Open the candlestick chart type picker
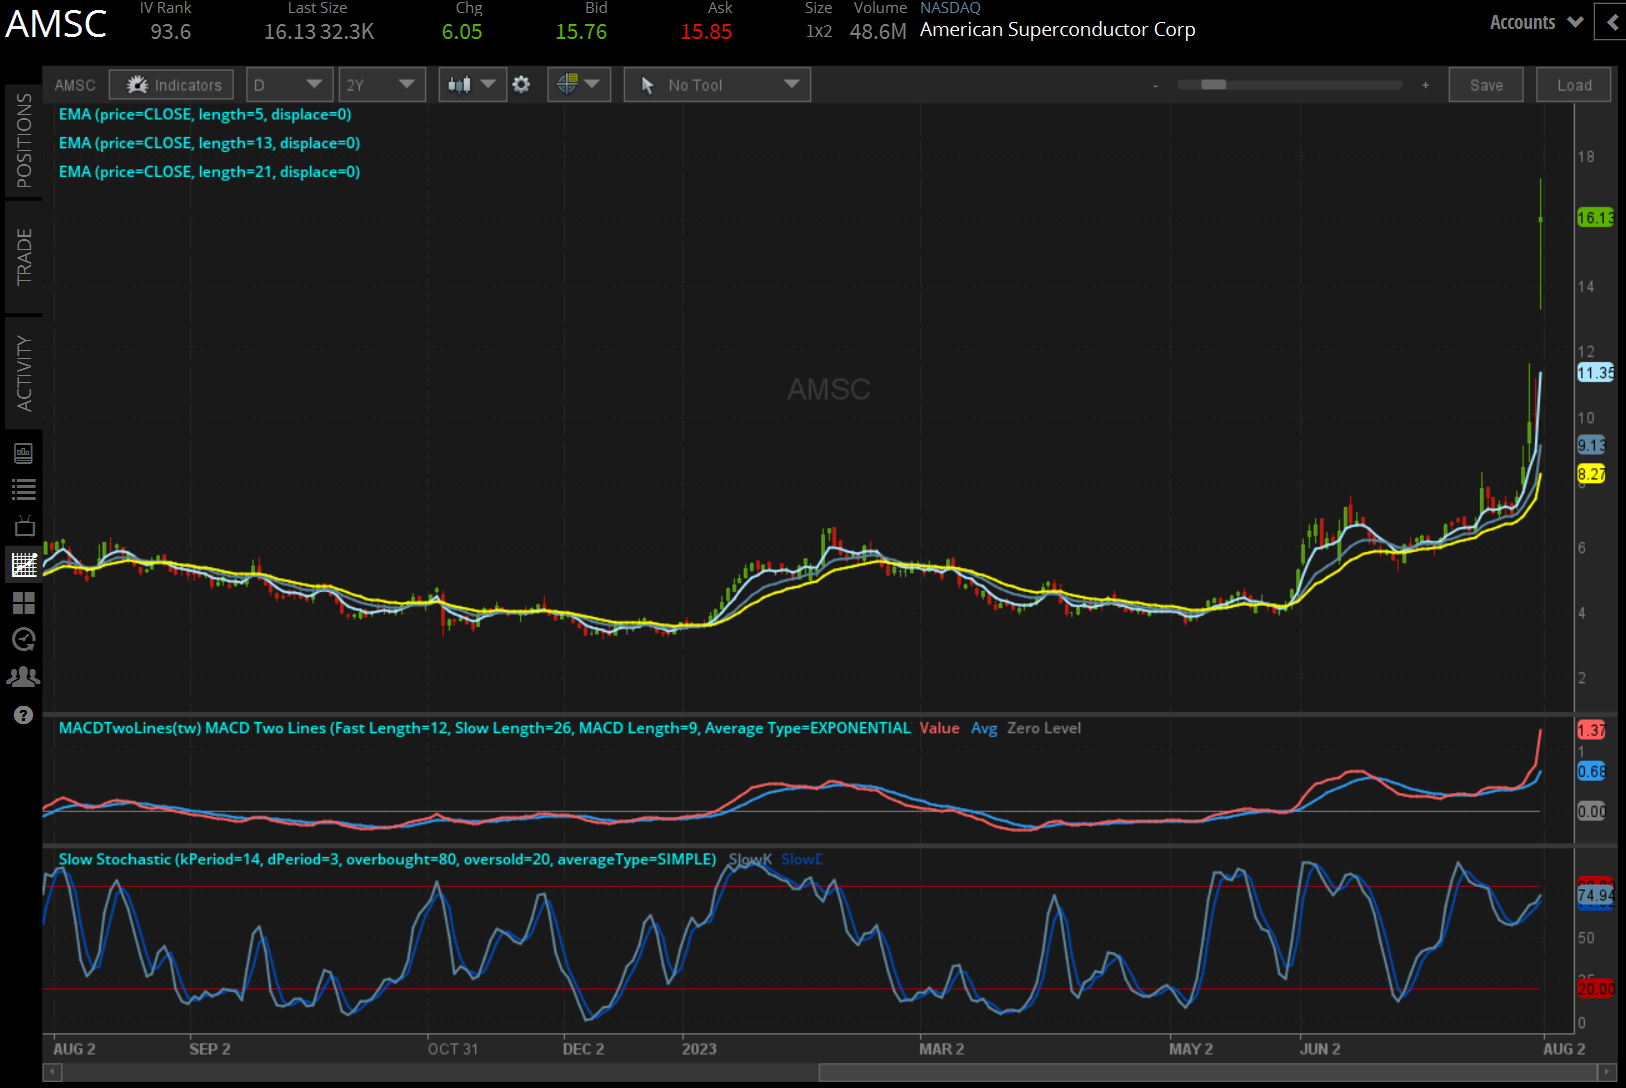The height and width of the screenshot is (1088, 1626). [x=472, y=84]
